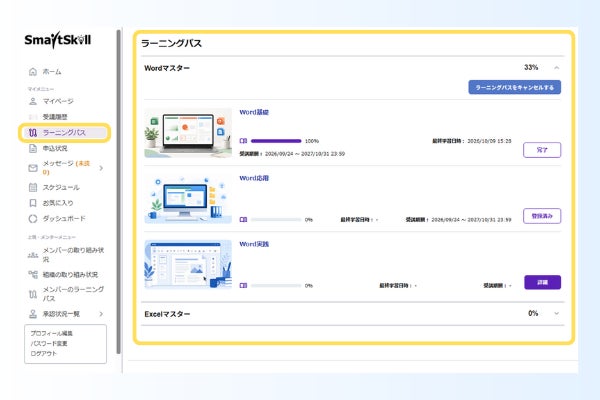
Task: Click the learning path icon beside ラーニングパス
Action: point(33,132)
